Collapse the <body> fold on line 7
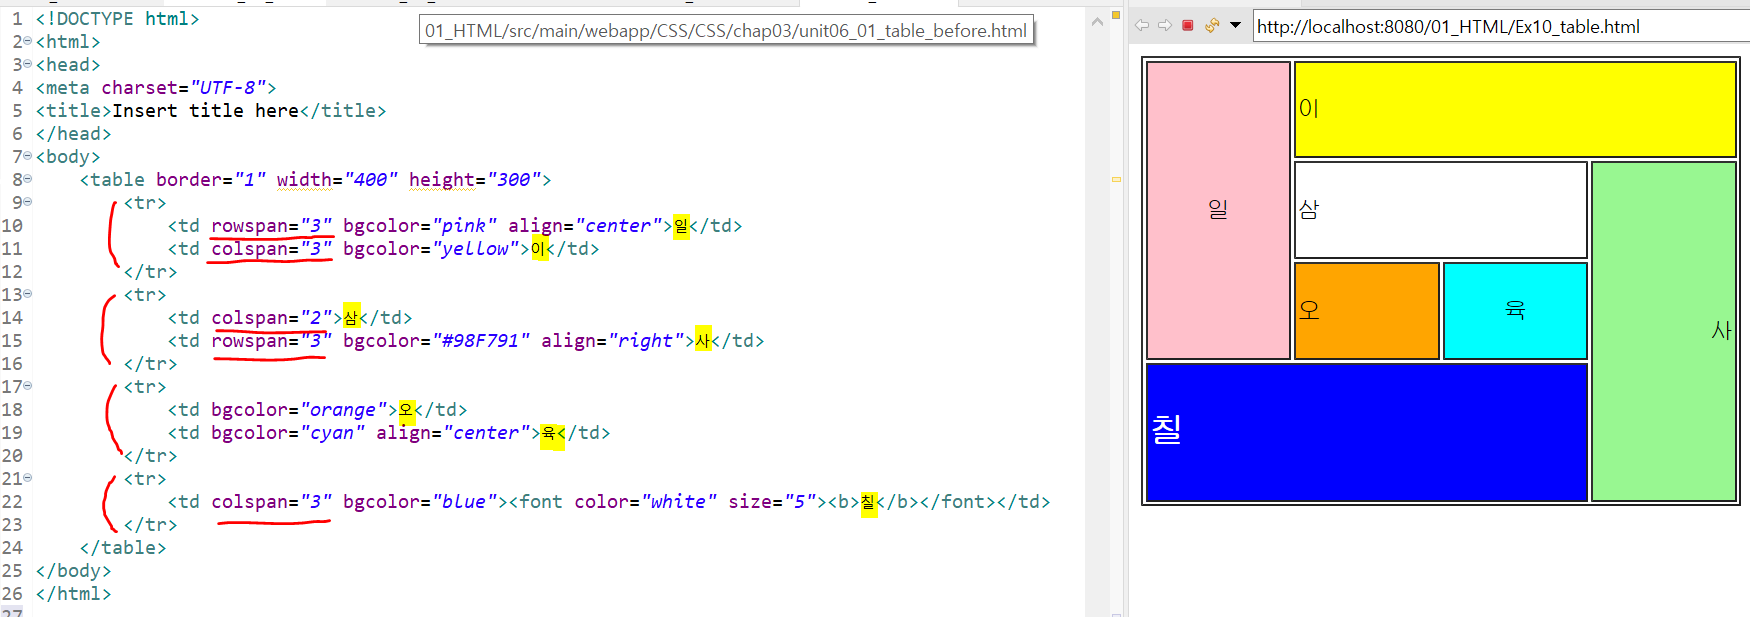Viewport: 1750px width, 617px height. (28, 156)
